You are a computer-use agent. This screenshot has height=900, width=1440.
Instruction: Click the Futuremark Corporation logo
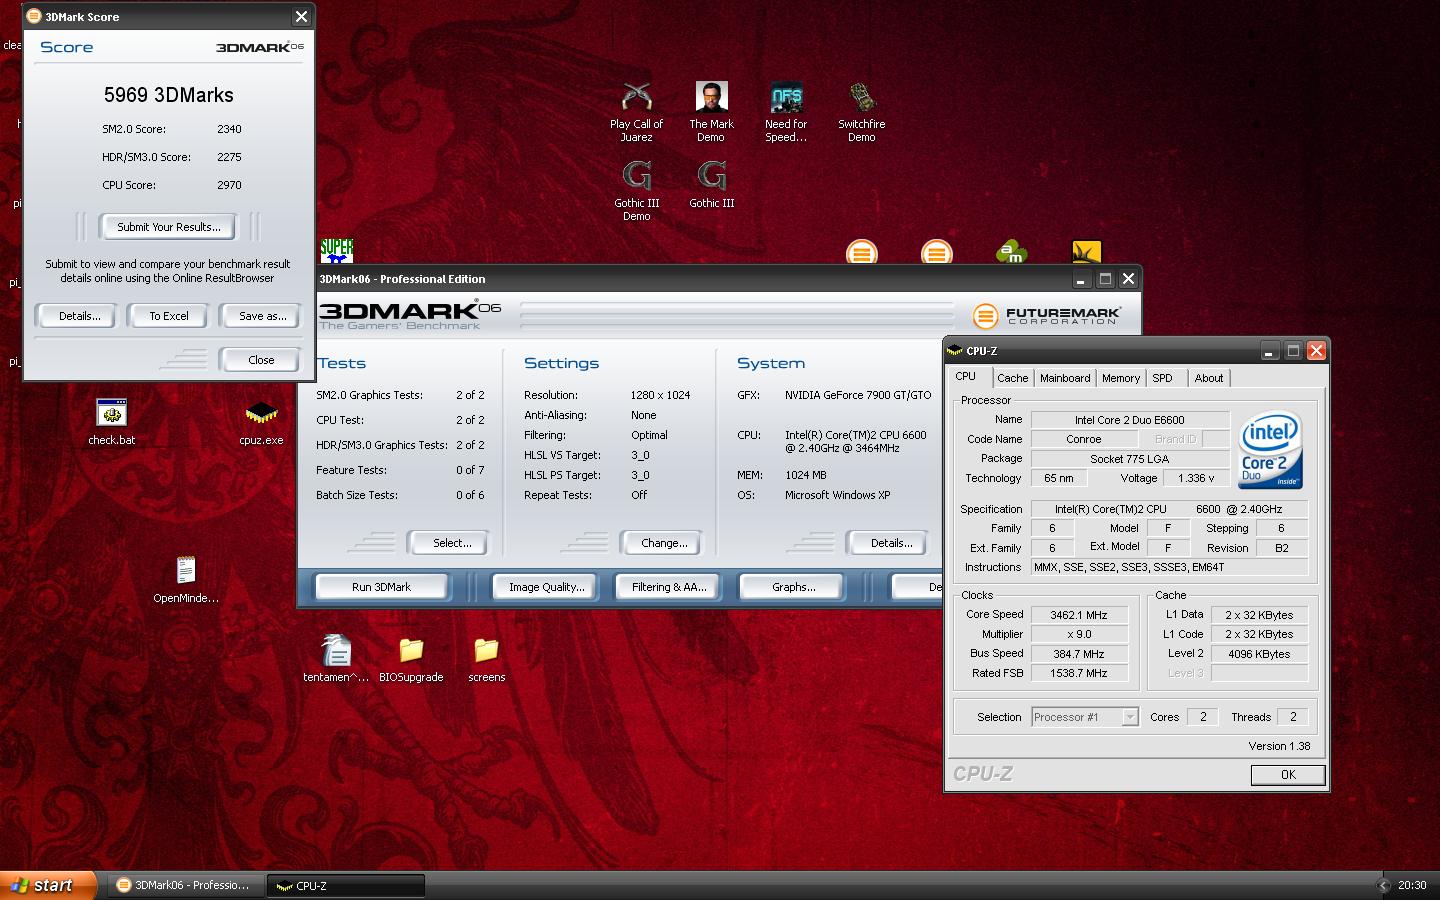[x=1046, y=316]
